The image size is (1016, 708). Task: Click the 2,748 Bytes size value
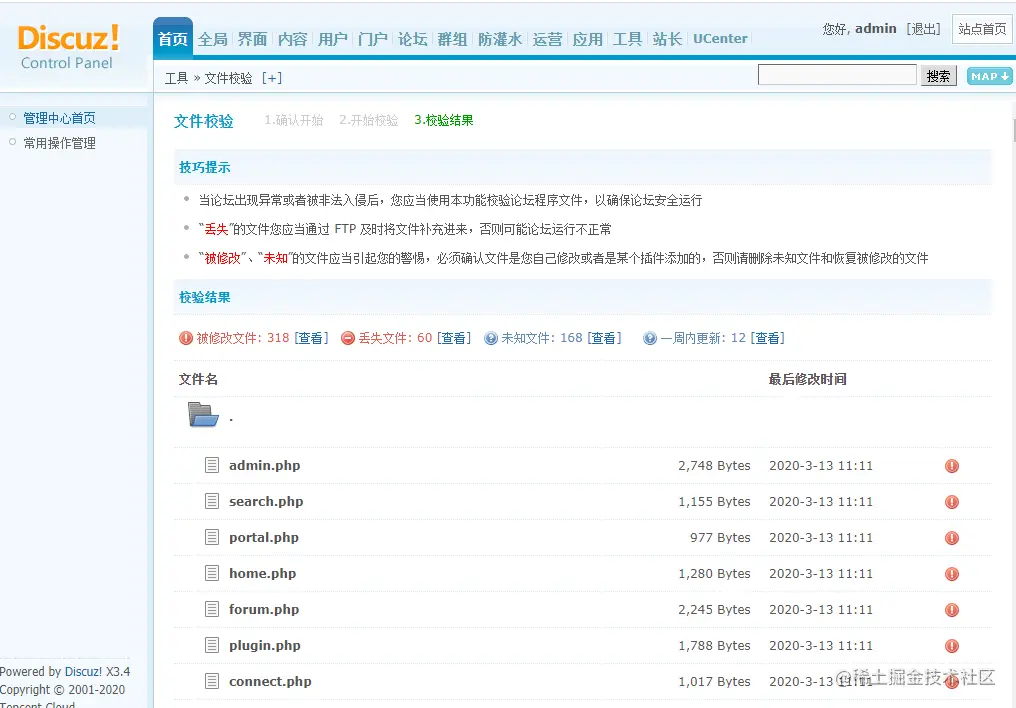(714, 466)
